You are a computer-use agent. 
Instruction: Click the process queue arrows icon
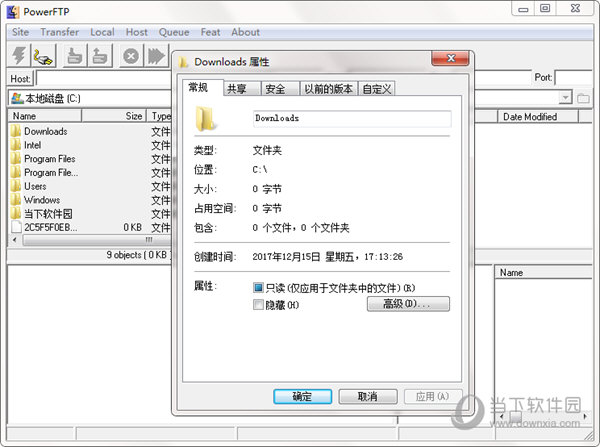157,55
